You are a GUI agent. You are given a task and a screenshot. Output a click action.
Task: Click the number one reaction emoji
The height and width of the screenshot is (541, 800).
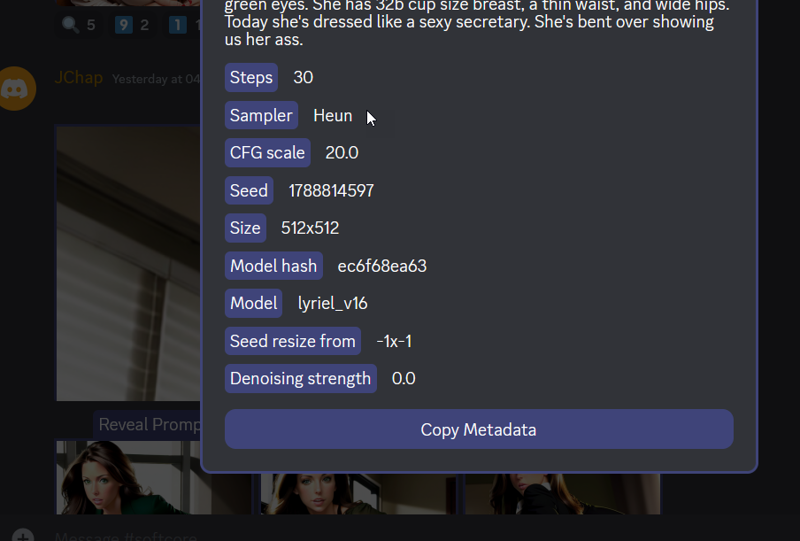pos(178,24)
